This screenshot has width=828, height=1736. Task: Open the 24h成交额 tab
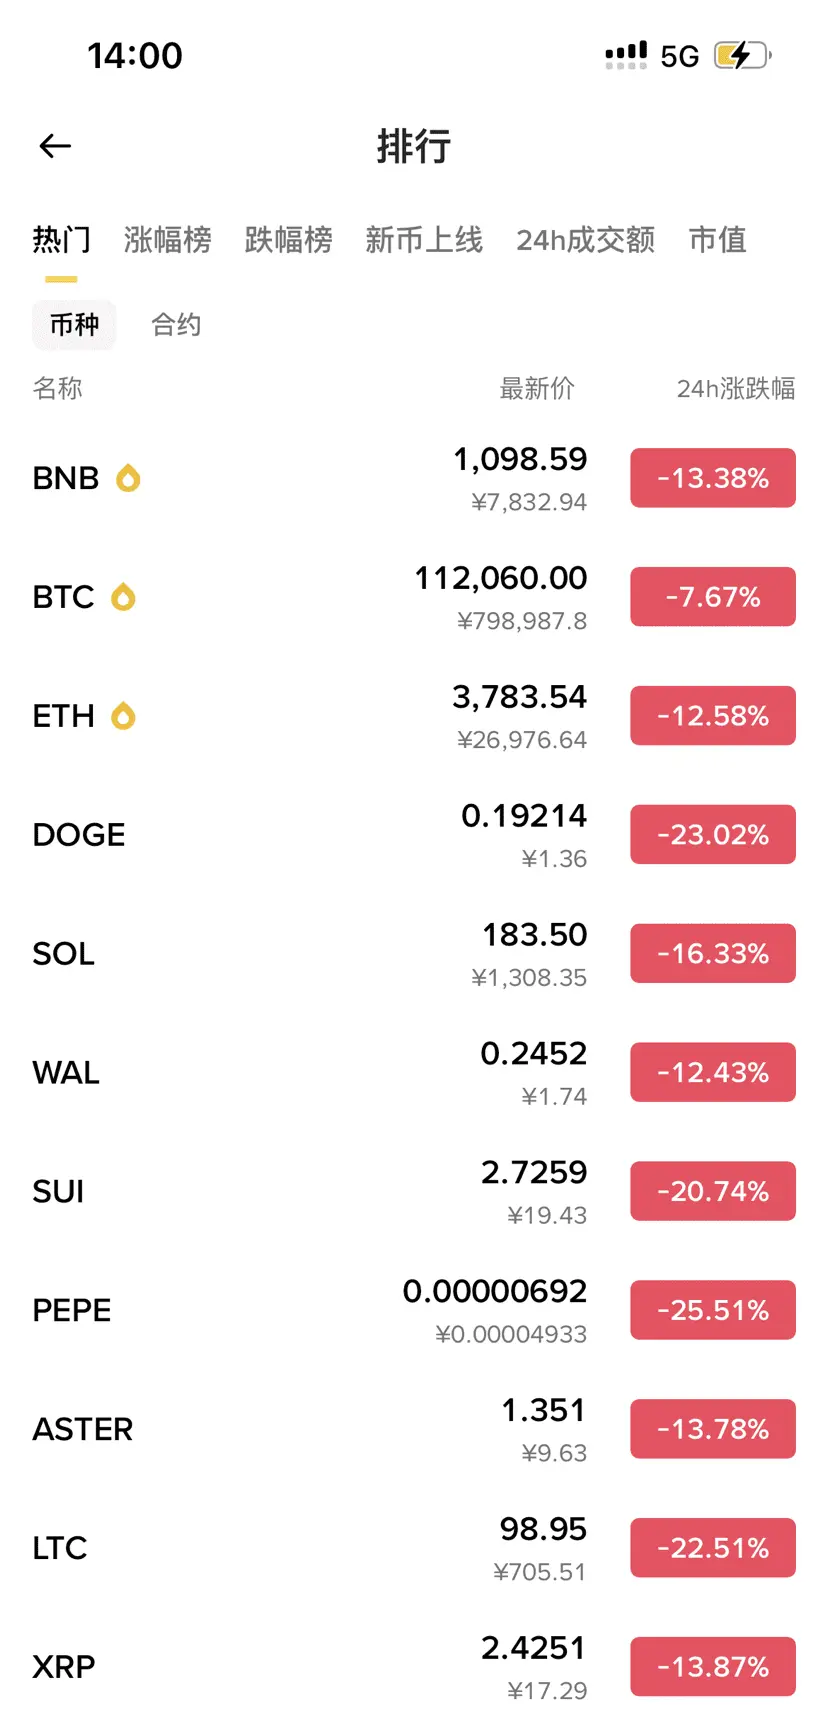(586, 240)
